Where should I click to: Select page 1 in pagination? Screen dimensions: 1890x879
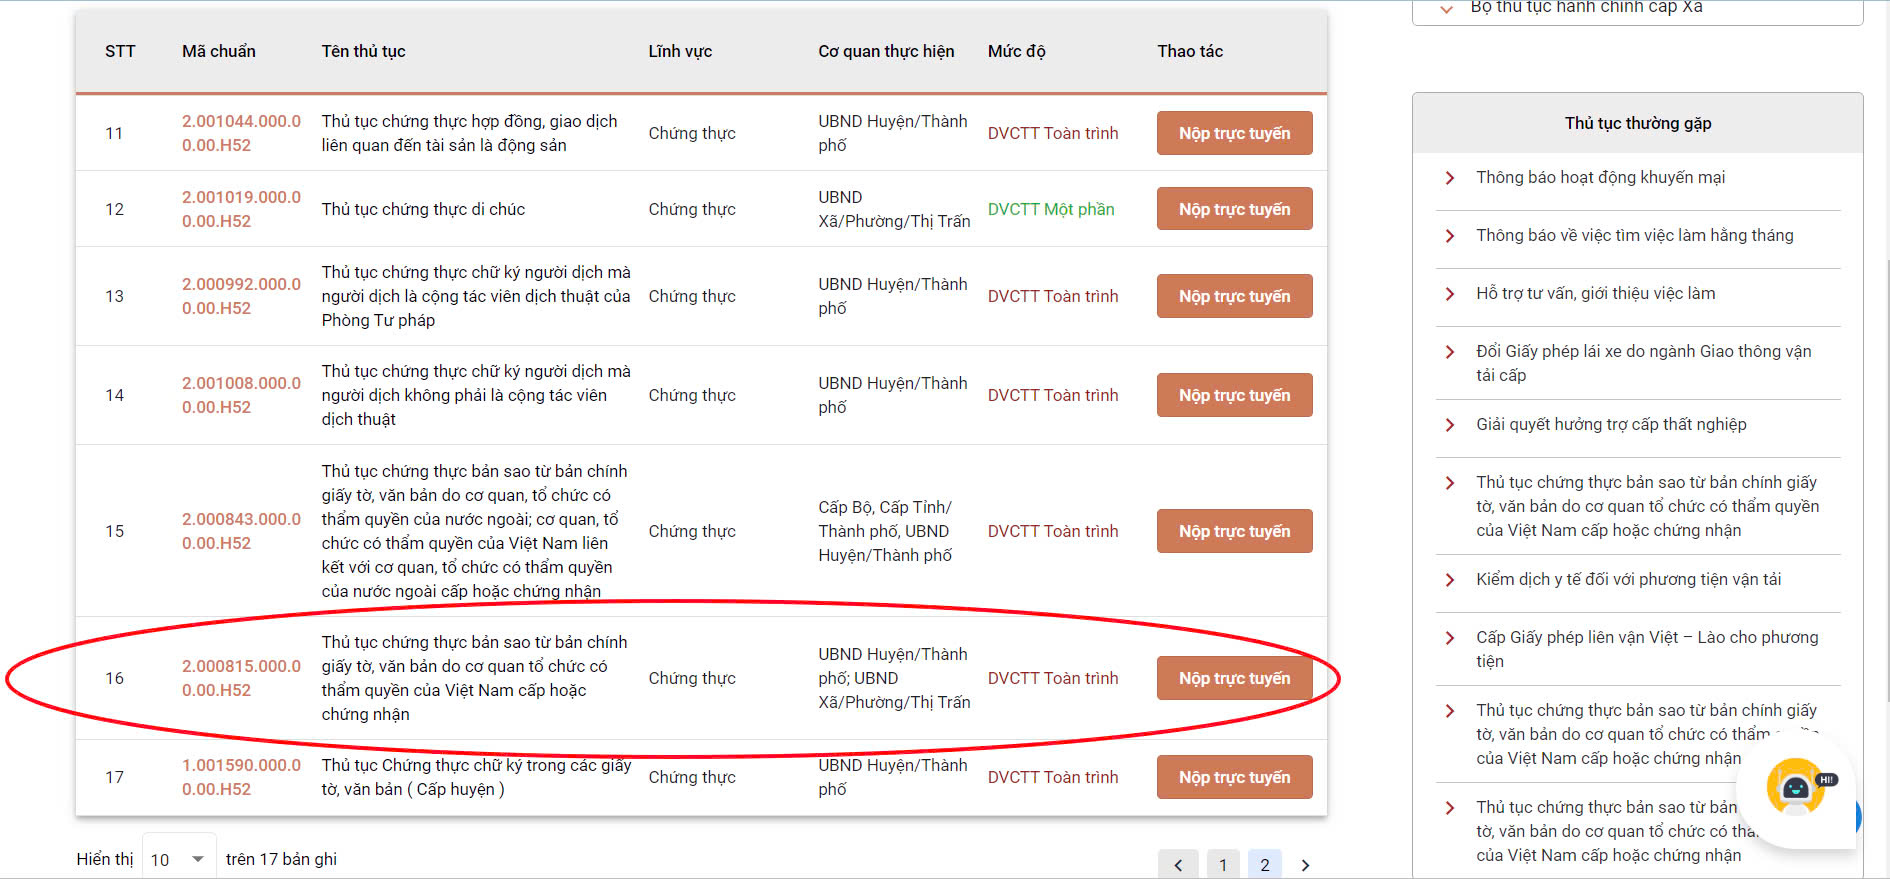tap(1223, 865)
